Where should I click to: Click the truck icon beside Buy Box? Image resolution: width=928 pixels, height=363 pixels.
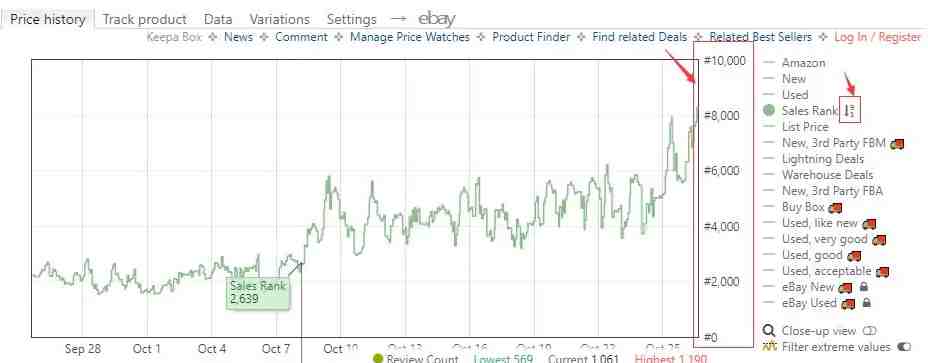835,207
